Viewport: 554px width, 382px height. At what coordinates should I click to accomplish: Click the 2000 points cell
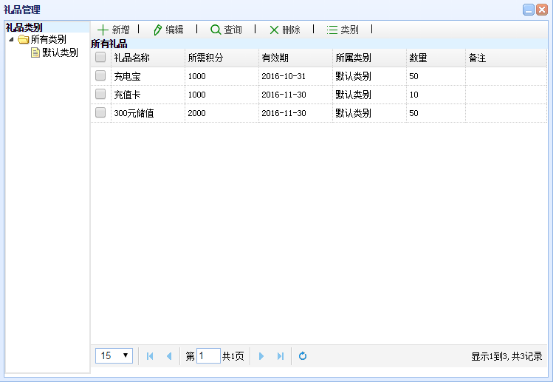point(222,113)
